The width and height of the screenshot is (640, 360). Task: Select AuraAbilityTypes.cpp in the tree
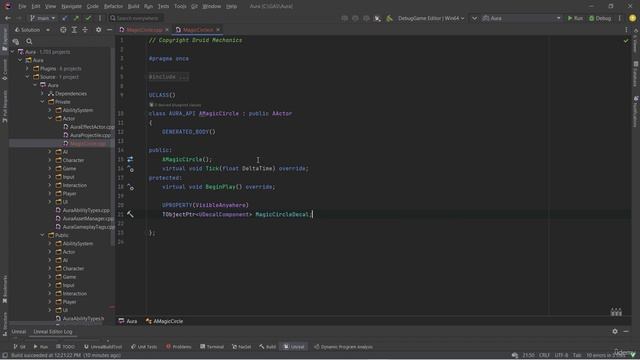point(82,210)
